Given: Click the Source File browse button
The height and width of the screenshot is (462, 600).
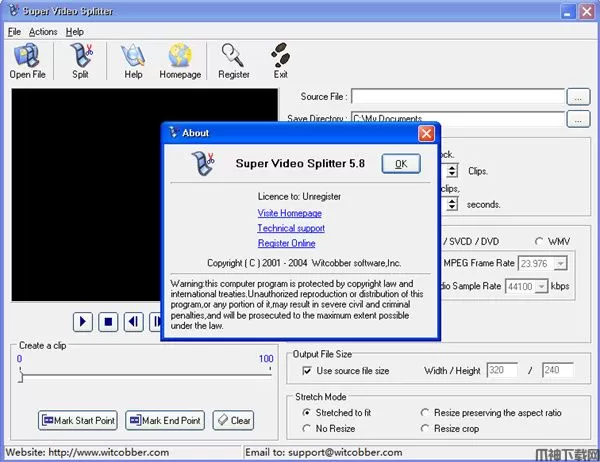Looking at the screenshot, I should tap(577, 97).
